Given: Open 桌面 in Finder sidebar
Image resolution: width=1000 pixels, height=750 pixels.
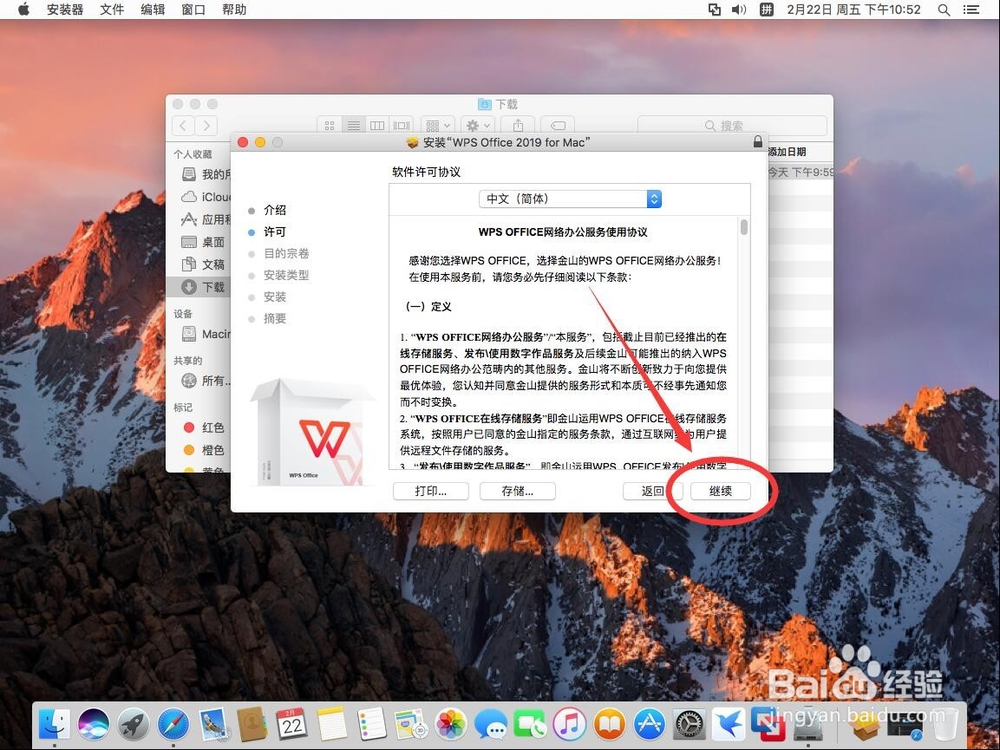Looking at the screenshot, I should tap(203, 242).
